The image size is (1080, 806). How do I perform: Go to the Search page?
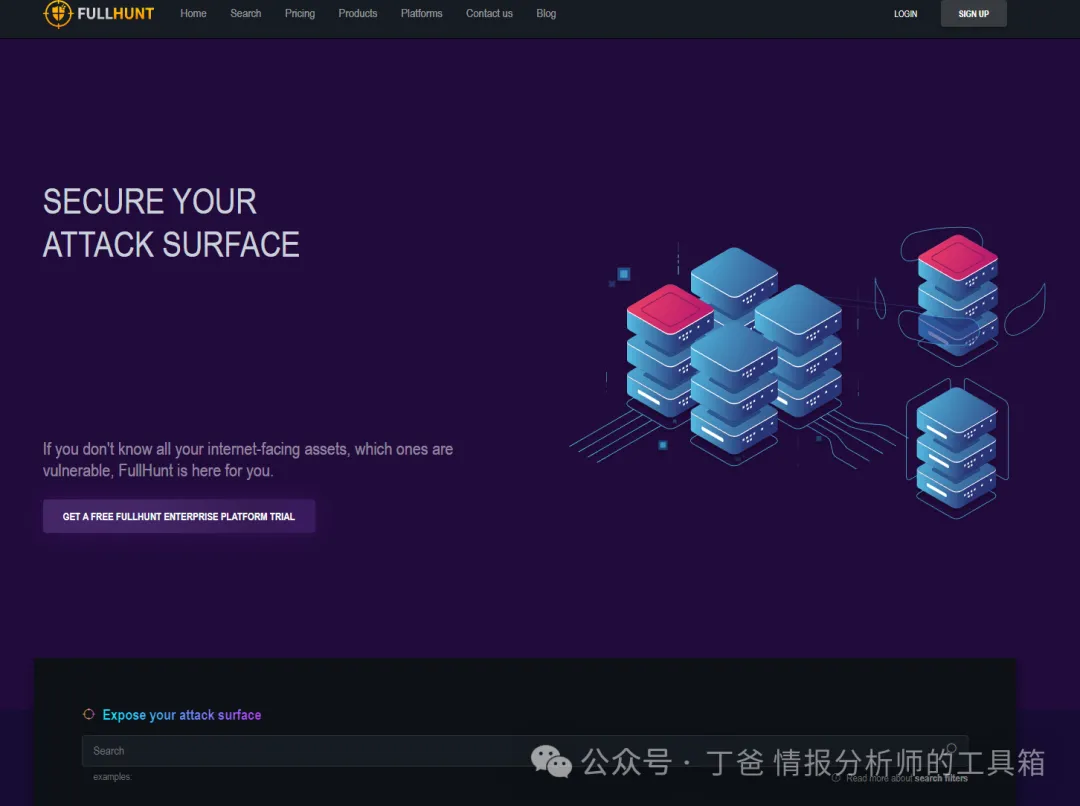click(x=246, y=13)
